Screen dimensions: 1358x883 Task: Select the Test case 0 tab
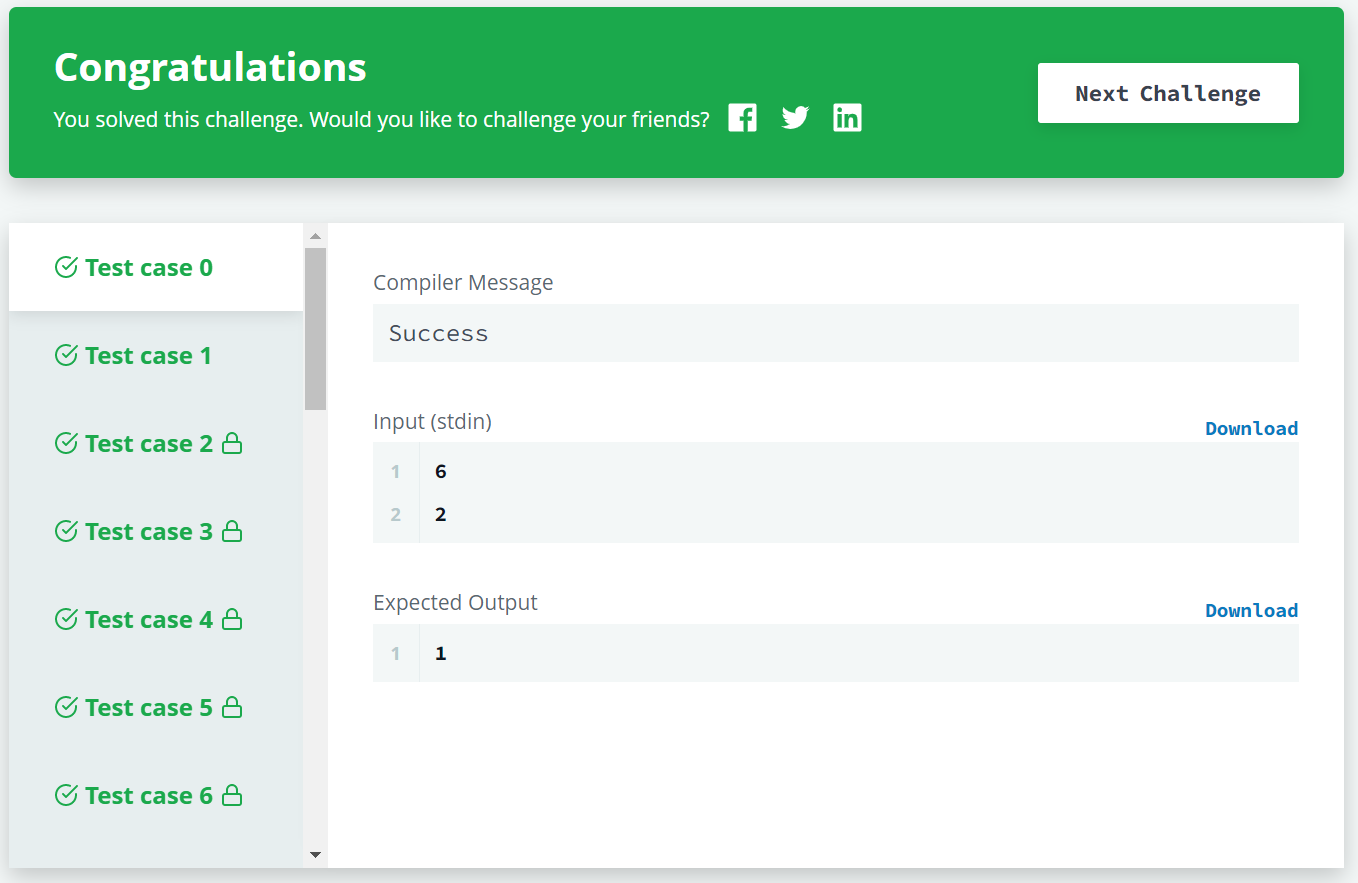click(x=156, y=267)
